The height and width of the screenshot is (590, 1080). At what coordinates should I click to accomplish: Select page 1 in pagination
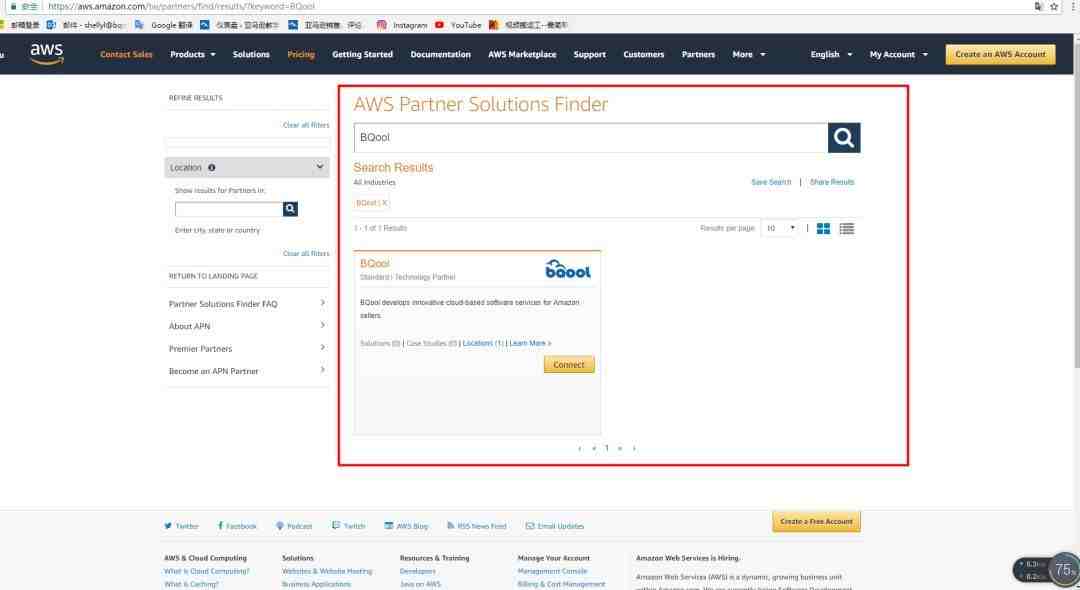coord(607,448)
